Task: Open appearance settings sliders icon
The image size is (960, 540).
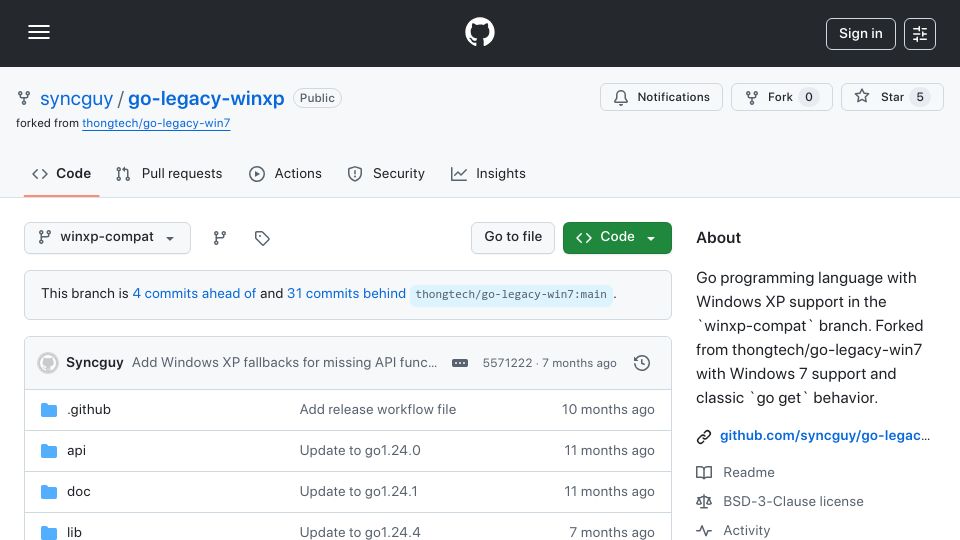Action: point(920,34)
